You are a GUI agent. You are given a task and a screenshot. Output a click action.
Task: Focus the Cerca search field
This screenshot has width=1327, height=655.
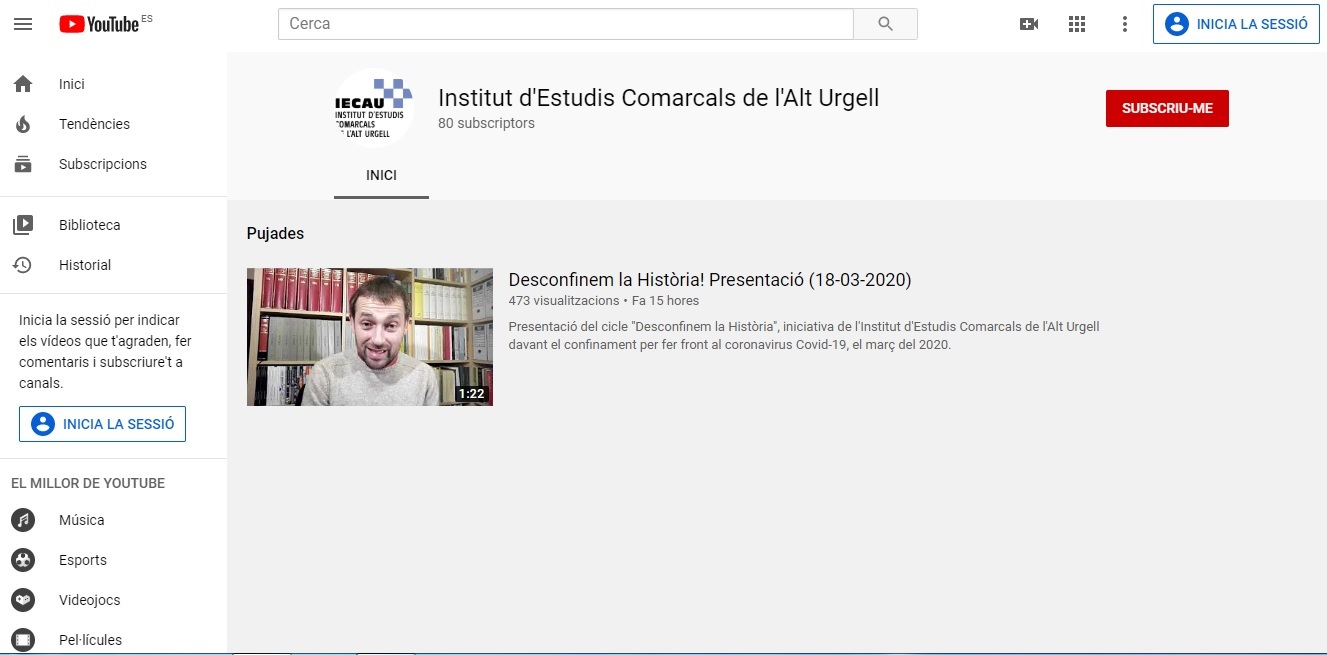coord(565,24)
